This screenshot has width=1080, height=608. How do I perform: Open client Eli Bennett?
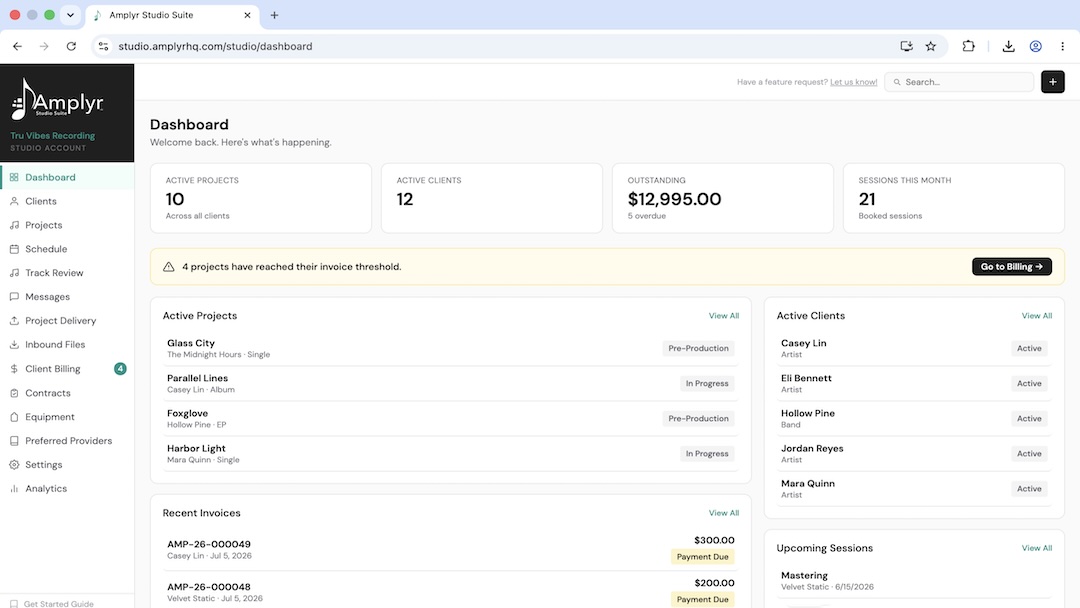[914, 383]
